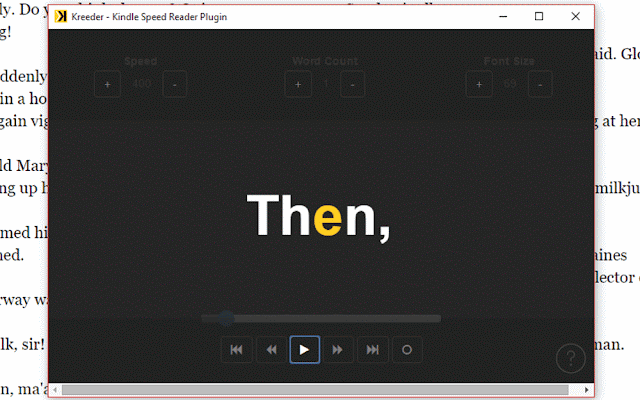Maximize the Kreeder window
The image size is (640, 400).
click(539, 16)
